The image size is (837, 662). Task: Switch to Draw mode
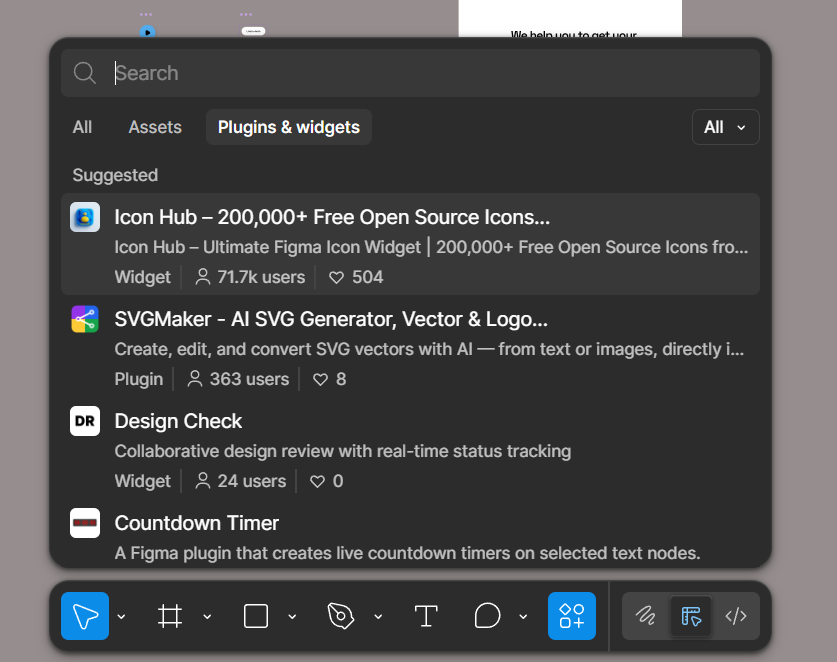(645, 616)
